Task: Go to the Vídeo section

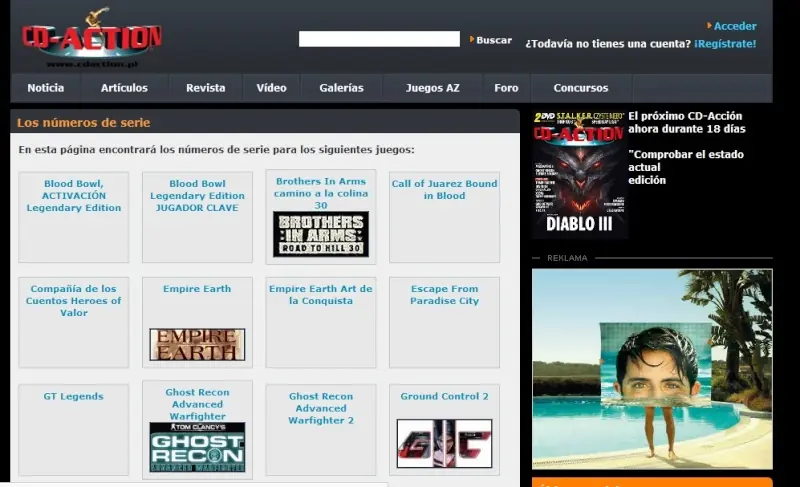Action: pyautogui.click(x=271, y=88)
